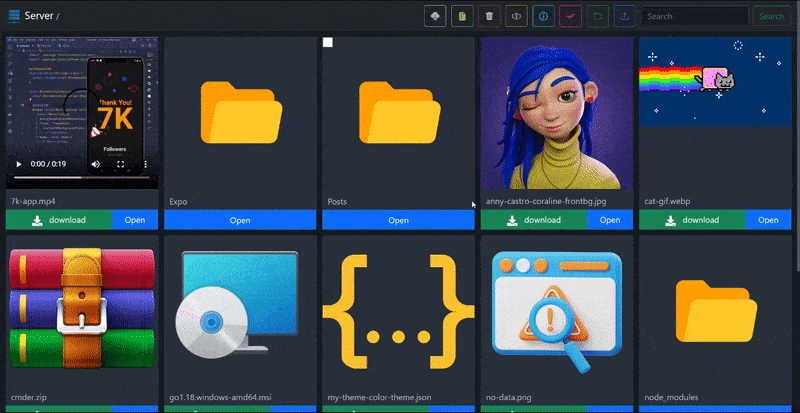Click the Server breadcrumb title
This screenshot has width=800, height=413.
coord(39,16)
